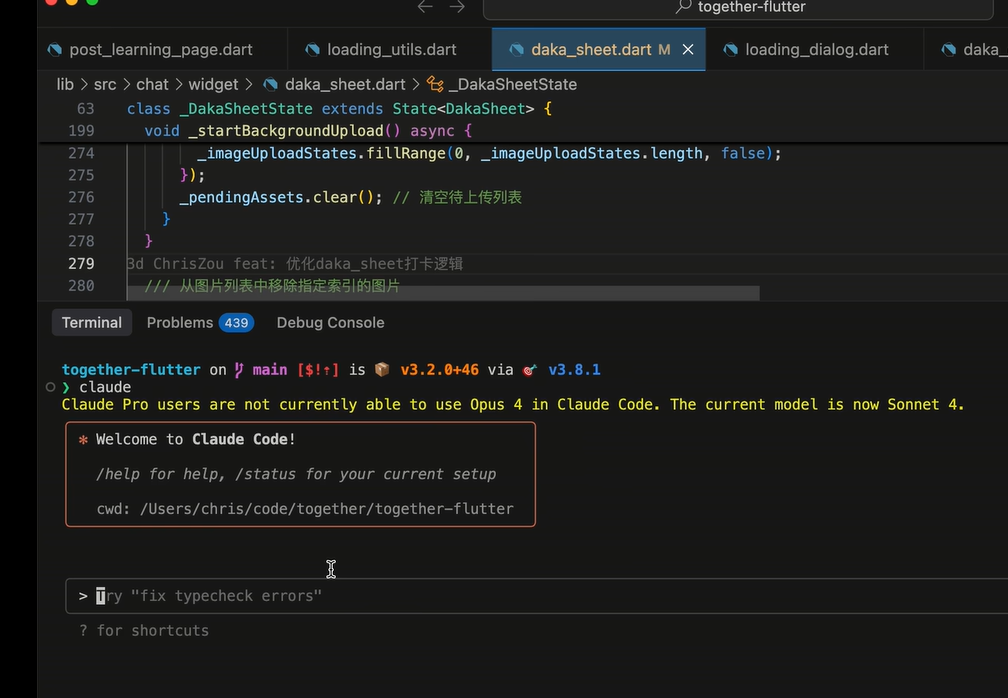Viewport: 1008px width, 698px height.
Task: Open the Problems panel tab
Action: click(x=180, y=323)
